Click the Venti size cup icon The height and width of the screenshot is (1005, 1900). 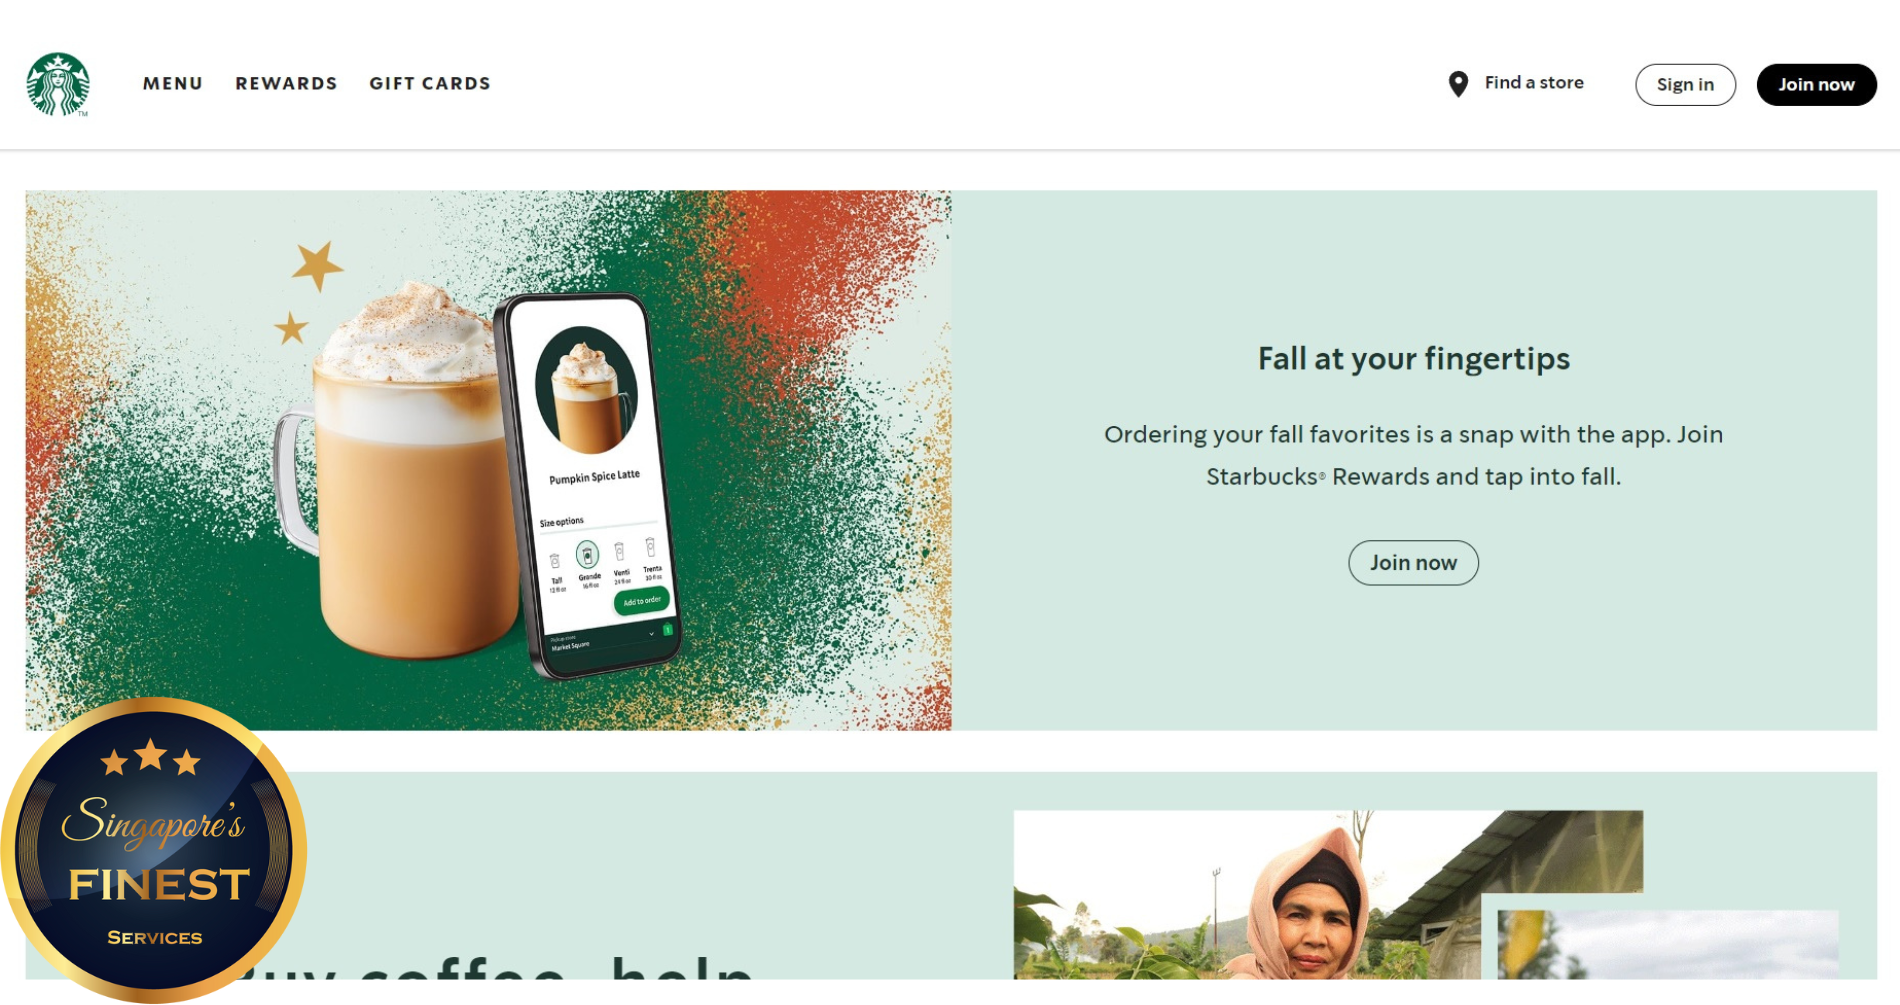[619, 552]
